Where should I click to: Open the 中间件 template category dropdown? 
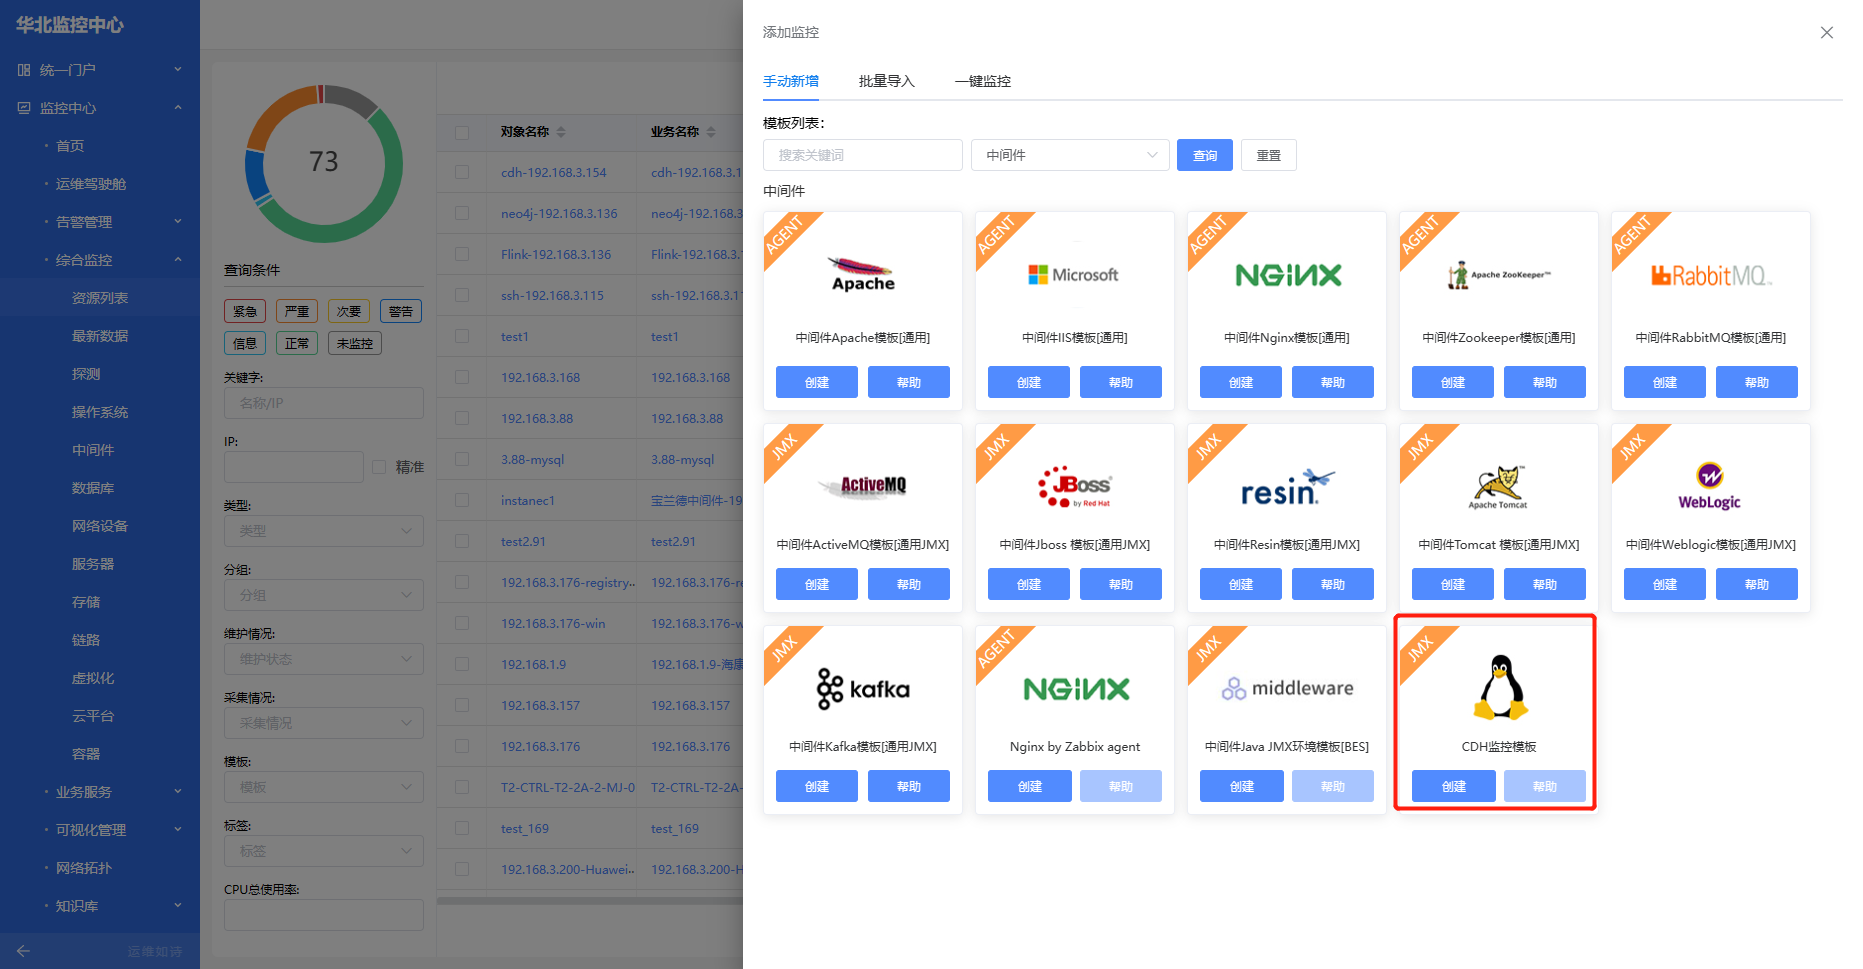click(1070, 155)
